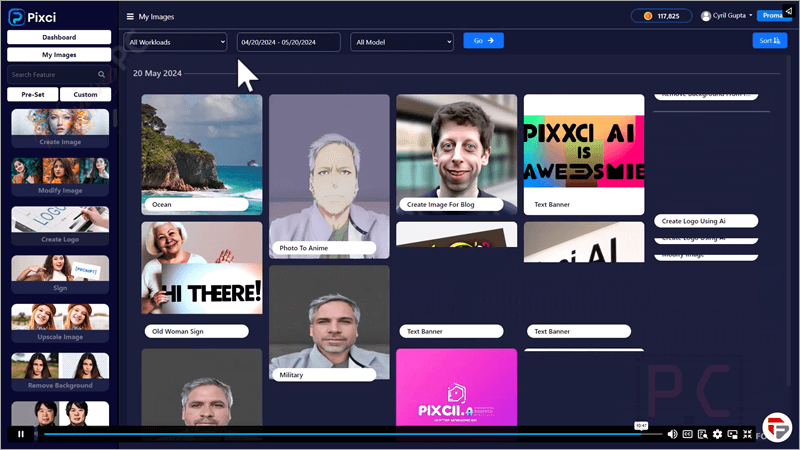Click the coin credits icon showing 117,825
Image resolution: width=800 pixels, height=450 pixels.
(648, 16)
